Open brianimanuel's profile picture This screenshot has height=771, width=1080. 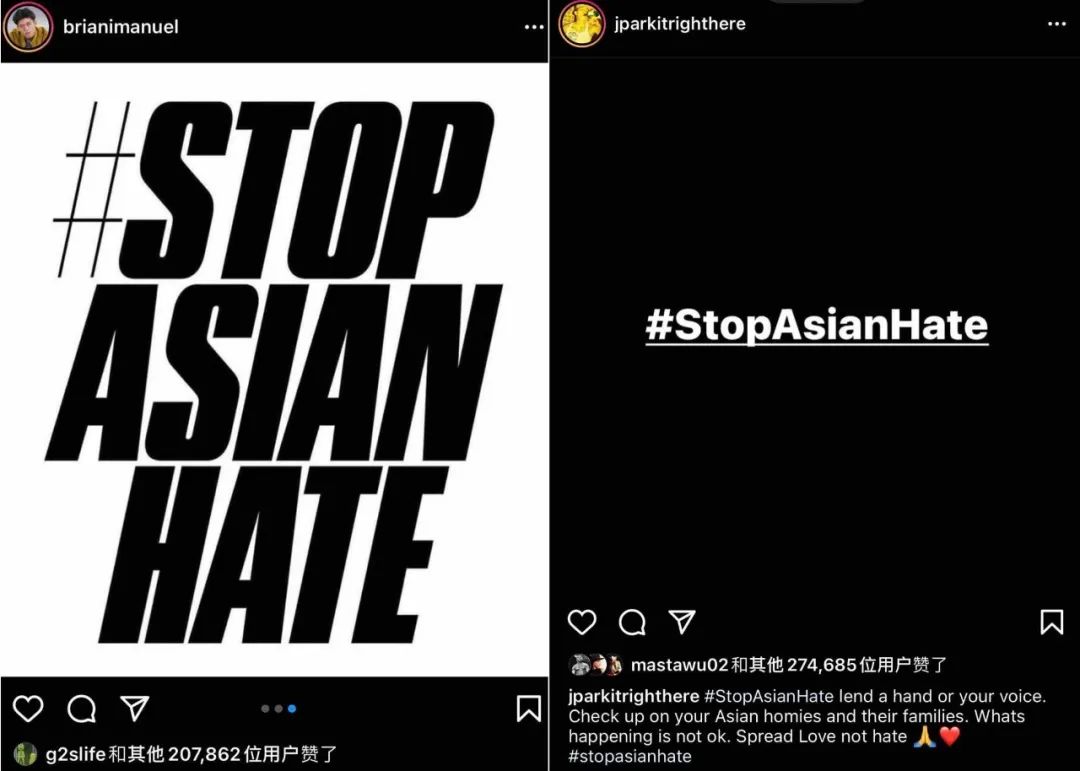tap(27, 27)
